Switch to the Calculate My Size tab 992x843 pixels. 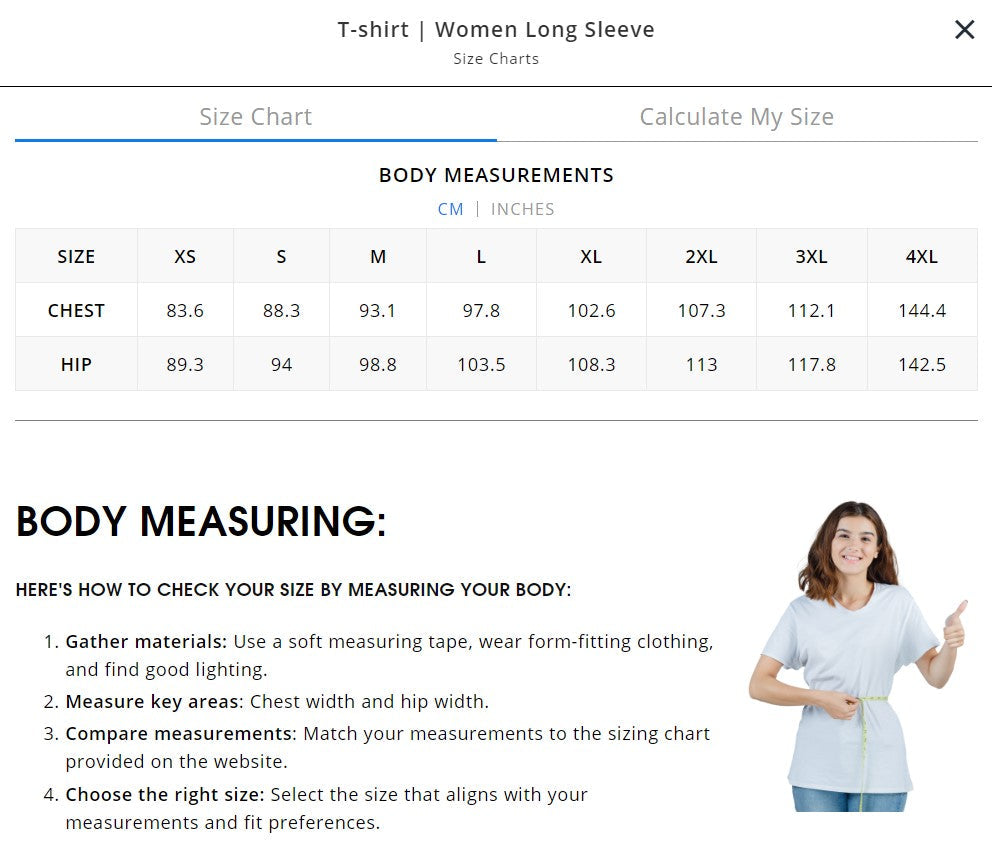coord(736,117)
